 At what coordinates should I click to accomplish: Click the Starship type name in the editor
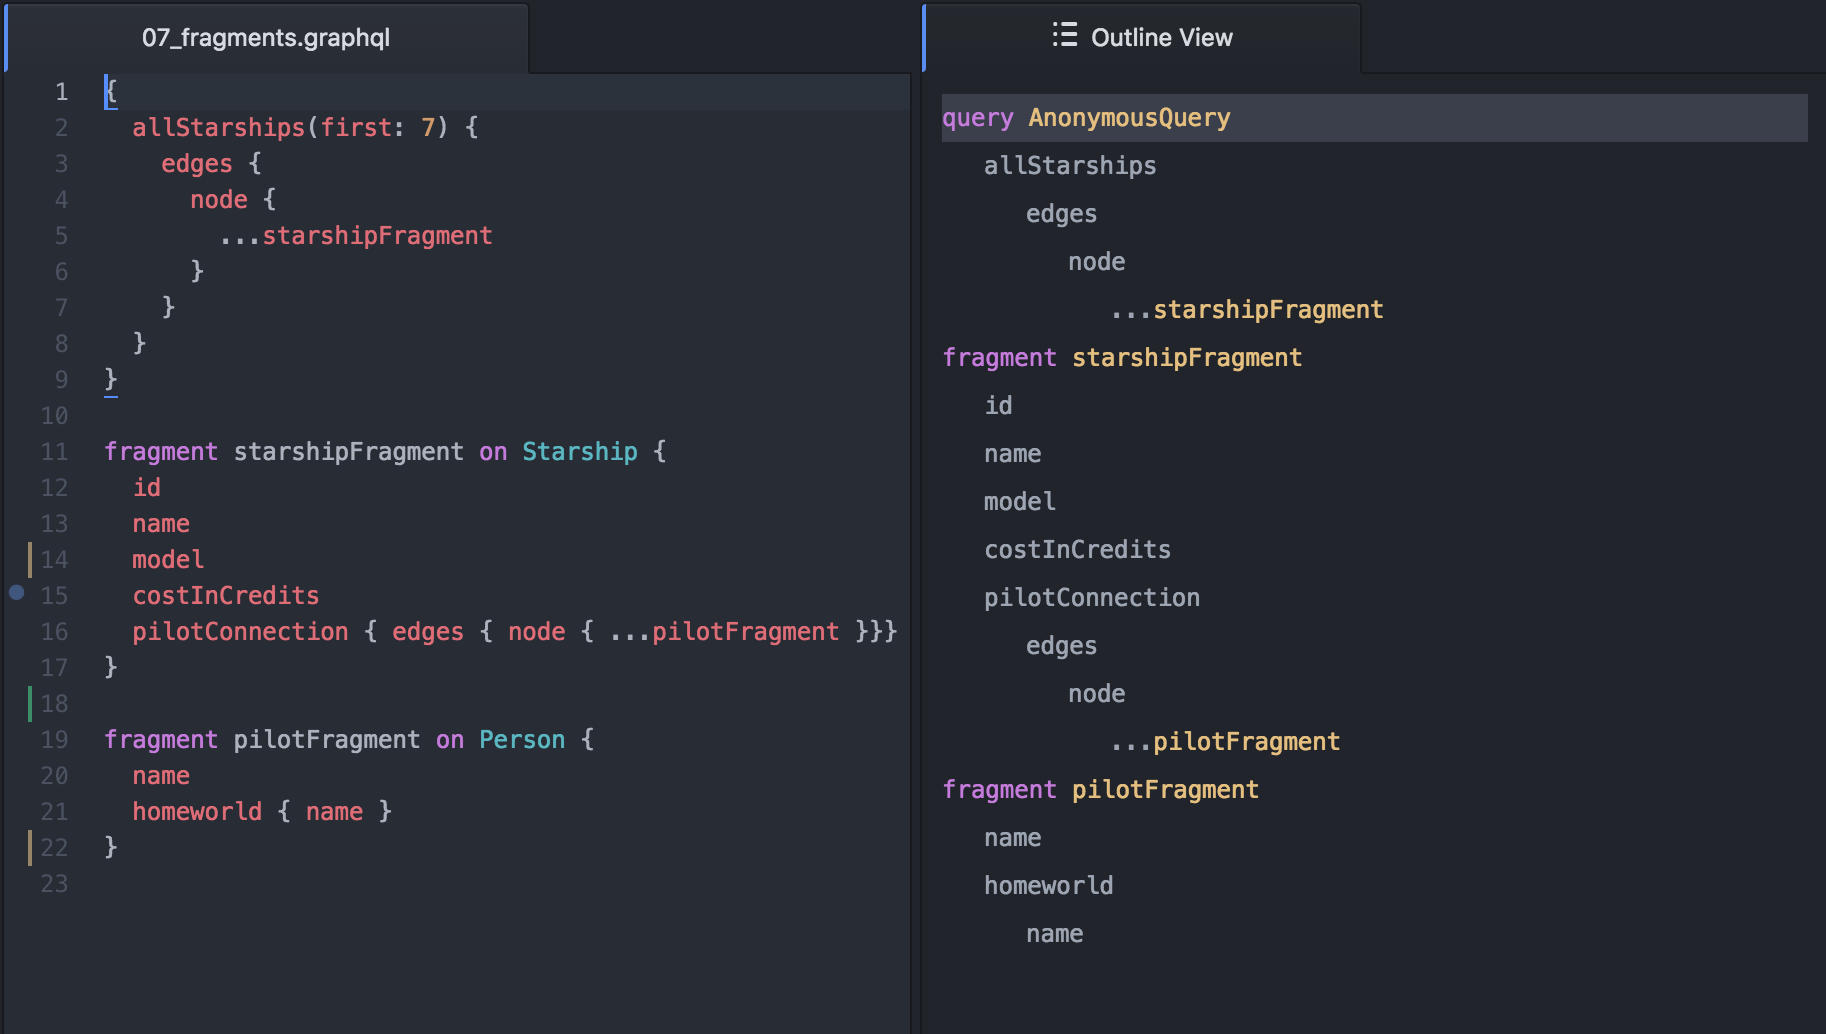580,452
